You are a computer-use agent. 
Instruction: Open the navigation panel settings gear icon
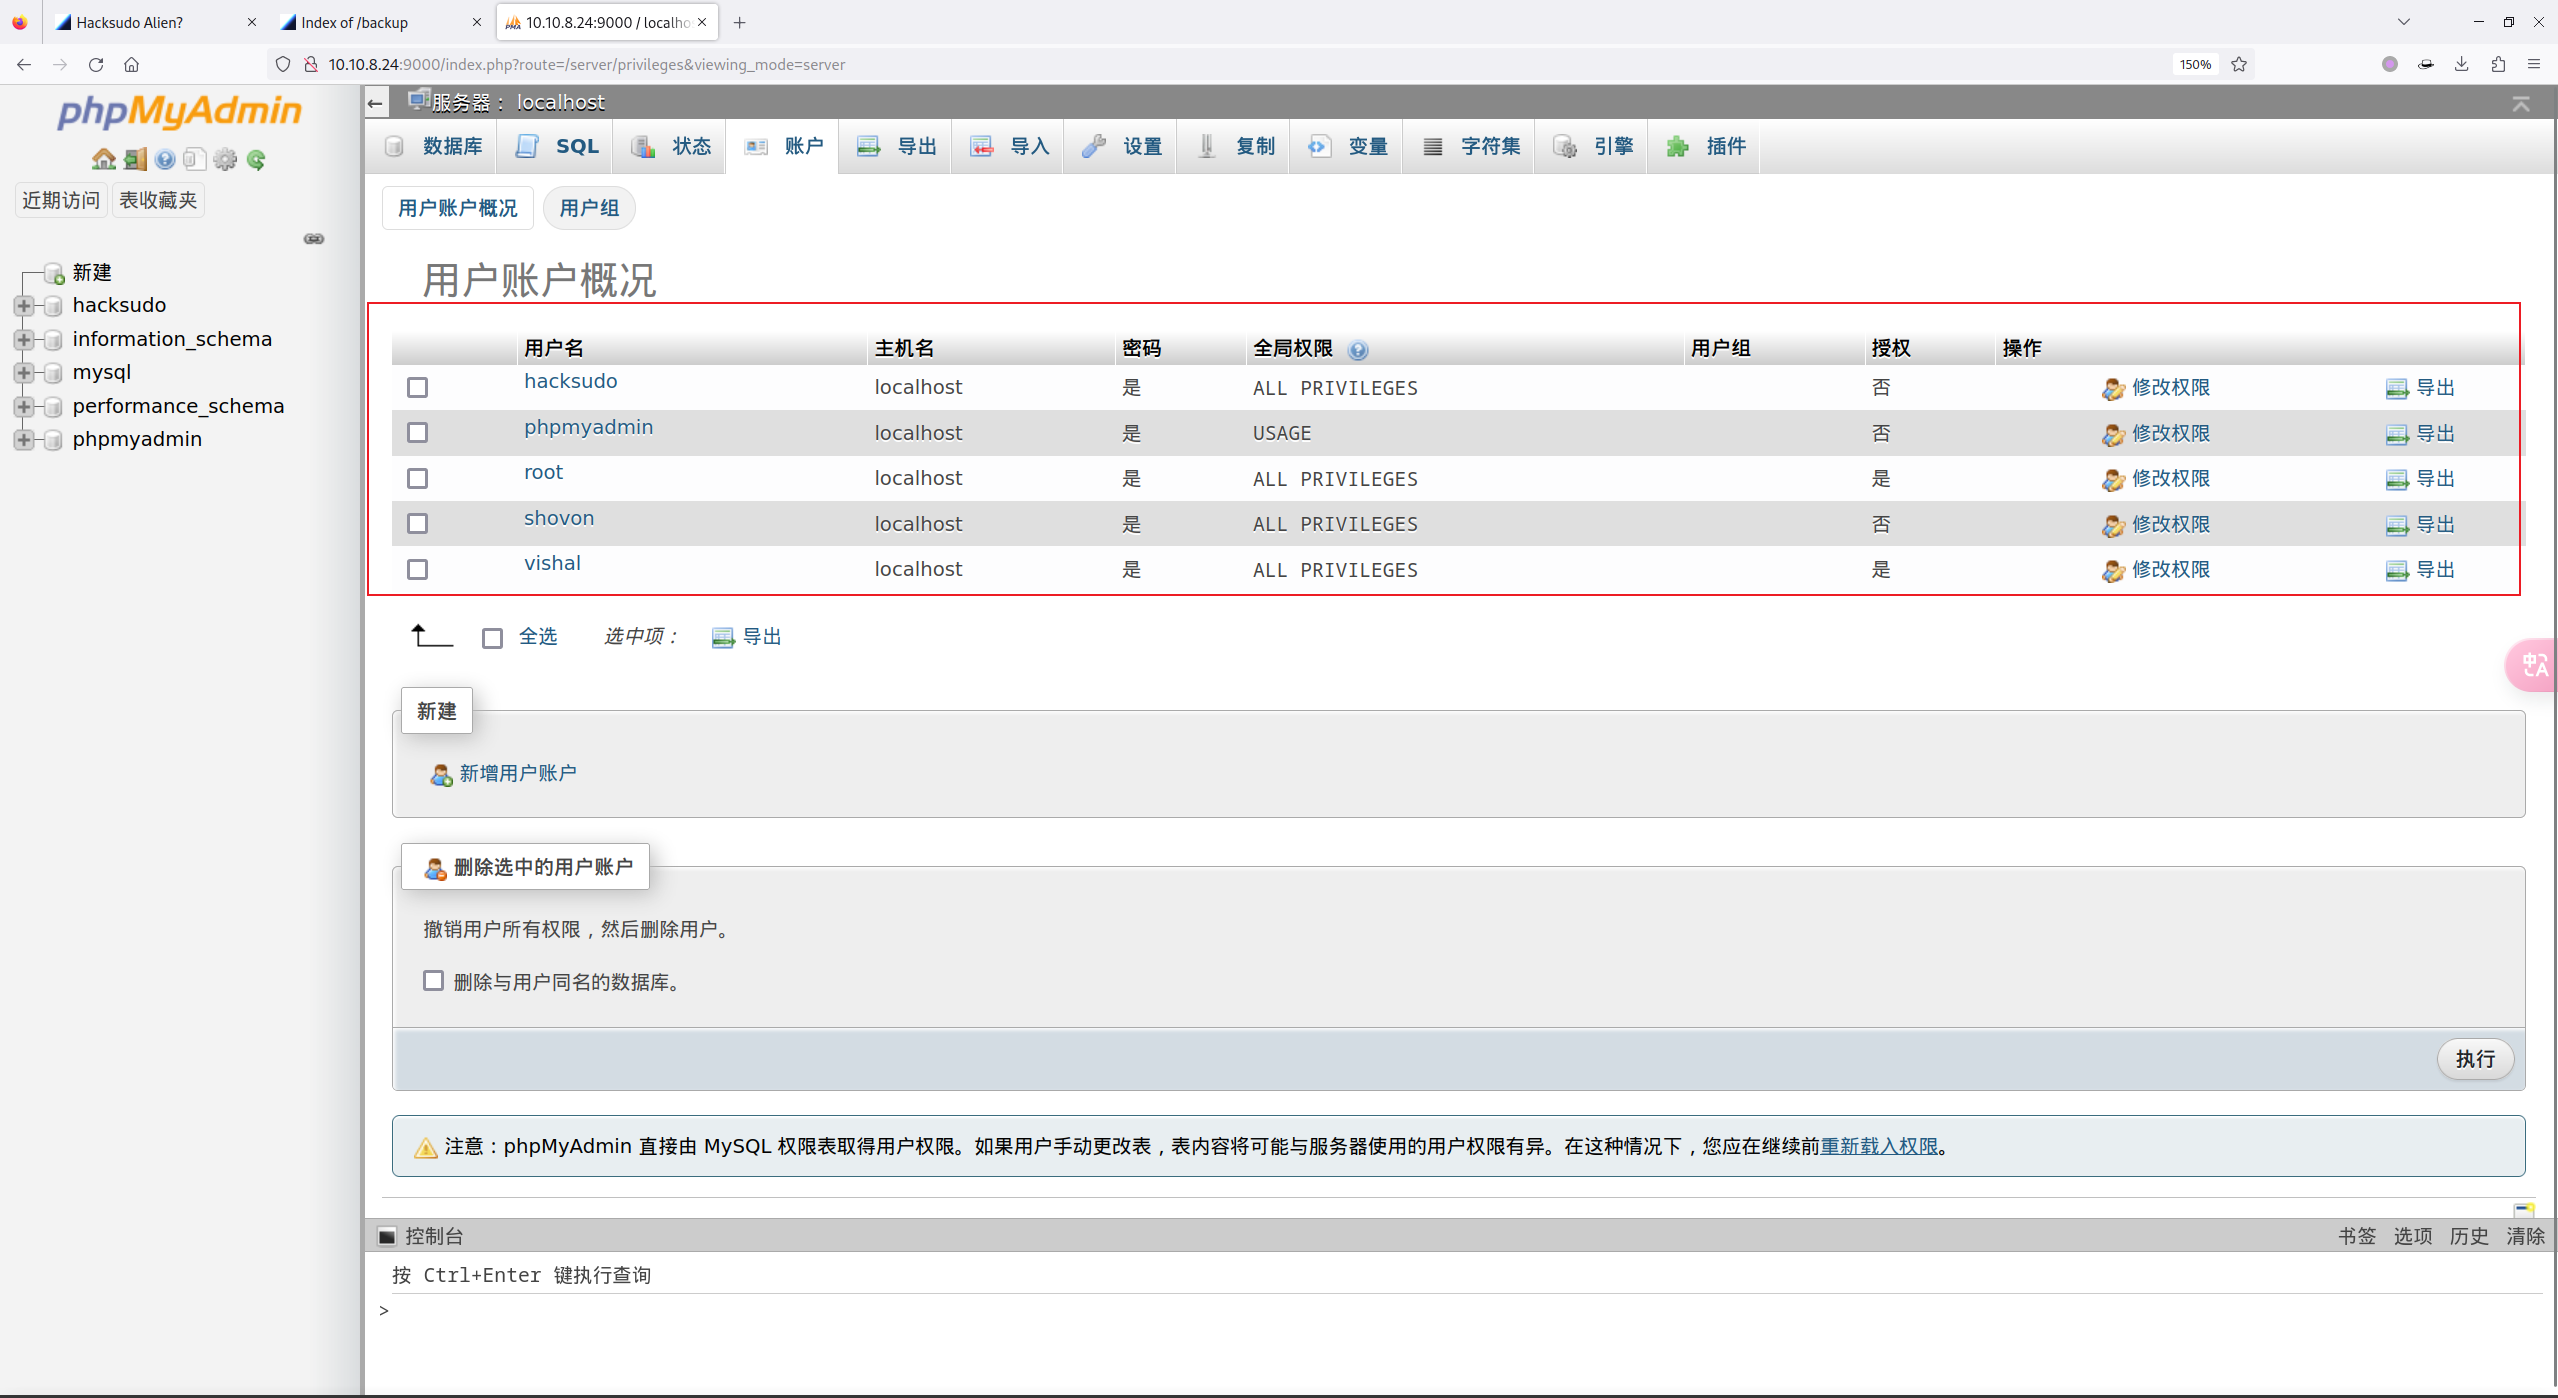pyautogui.click(x=226, y=159)
